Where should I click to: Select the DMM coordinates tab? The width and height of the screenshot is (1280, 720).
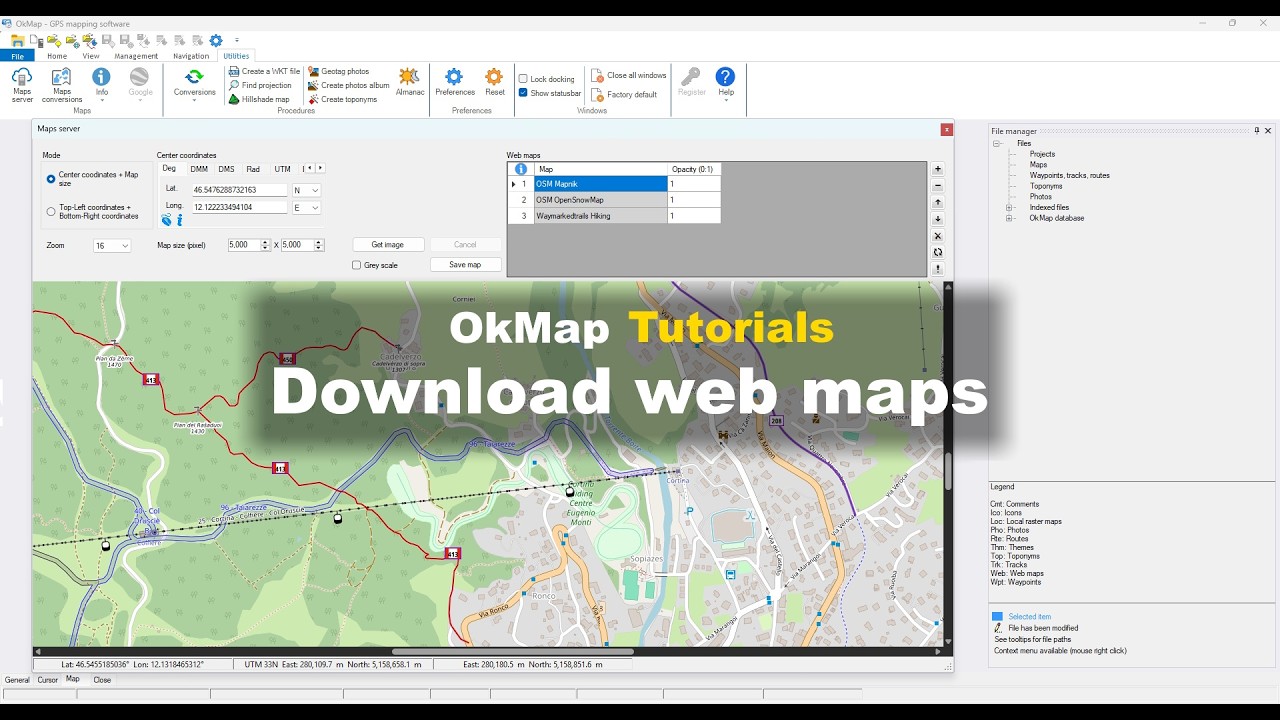[x=199, y=169]
